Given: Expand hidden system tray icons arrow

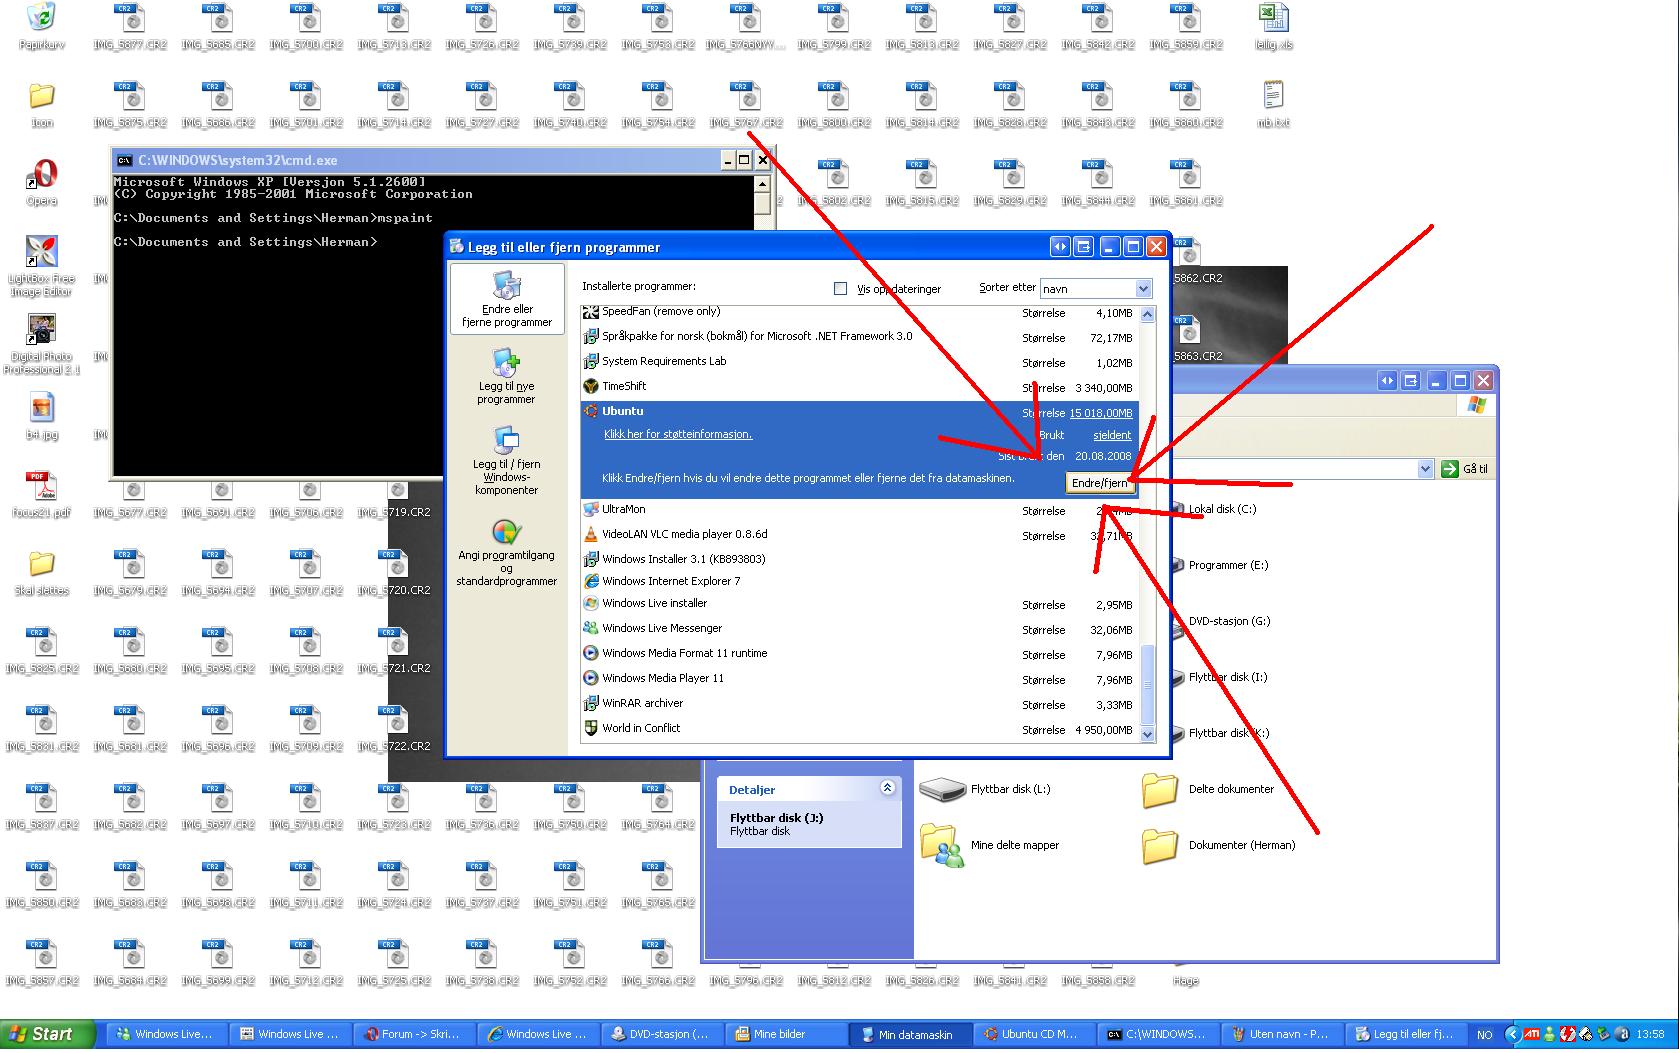Looking at the screenshot, I should 1512,1035.
